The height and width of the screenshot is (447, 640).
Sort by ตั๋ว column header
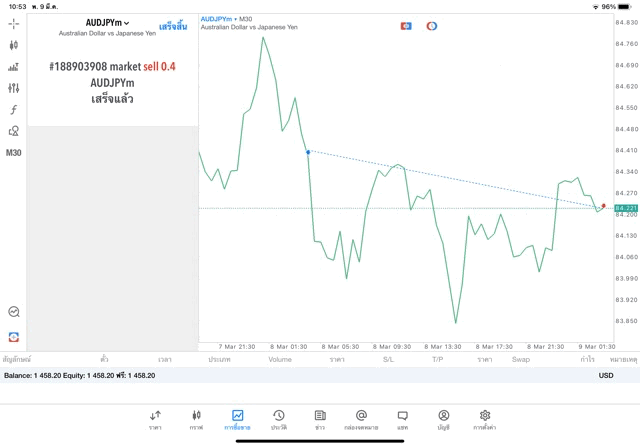tap(104, 359)
